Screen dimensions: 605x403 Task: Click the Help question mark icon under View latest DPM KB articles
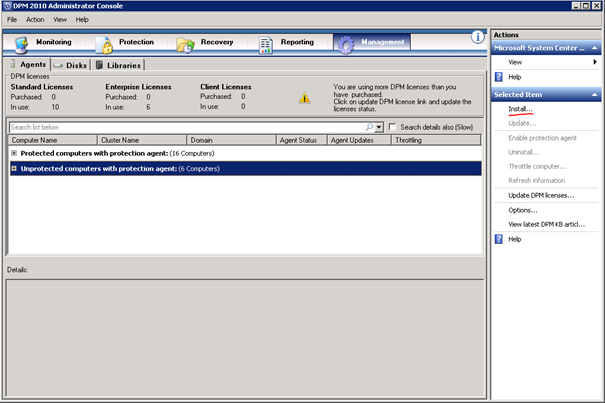pos(499,239)
